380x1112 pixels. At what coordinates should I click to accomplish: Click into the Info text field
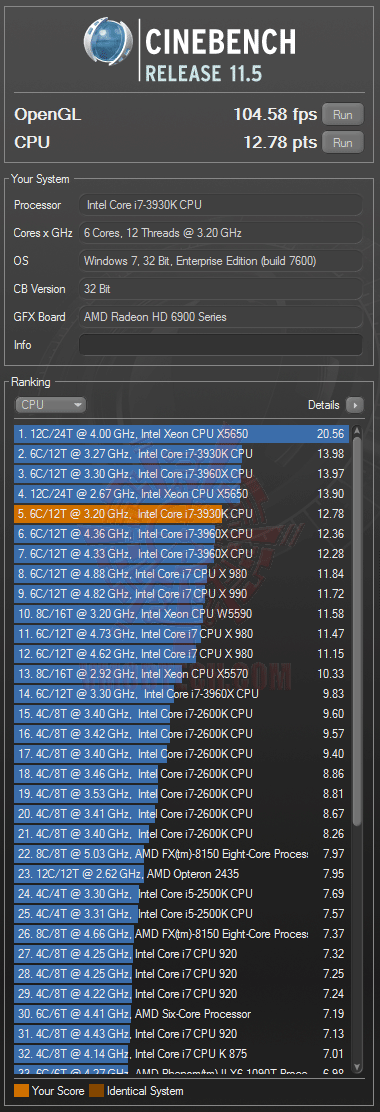220,345
